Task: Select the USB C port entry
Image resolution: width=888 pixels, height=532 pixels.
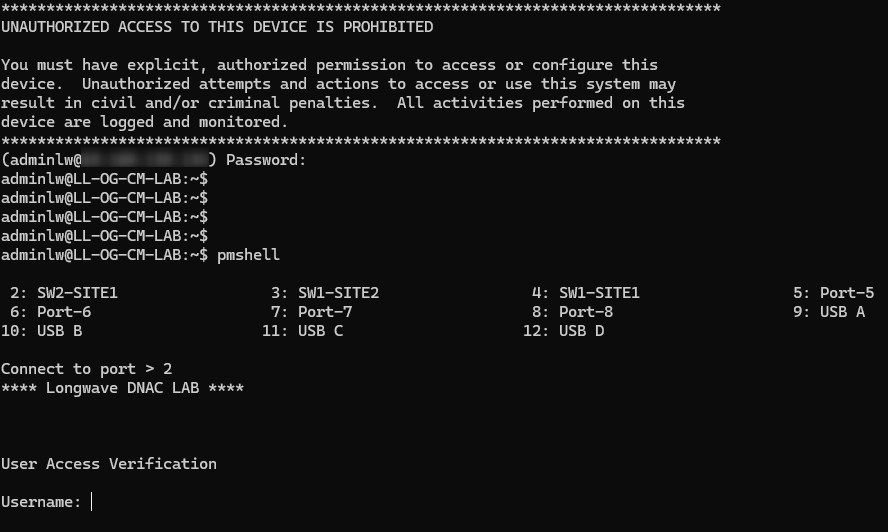Action: tap(320, 331)
